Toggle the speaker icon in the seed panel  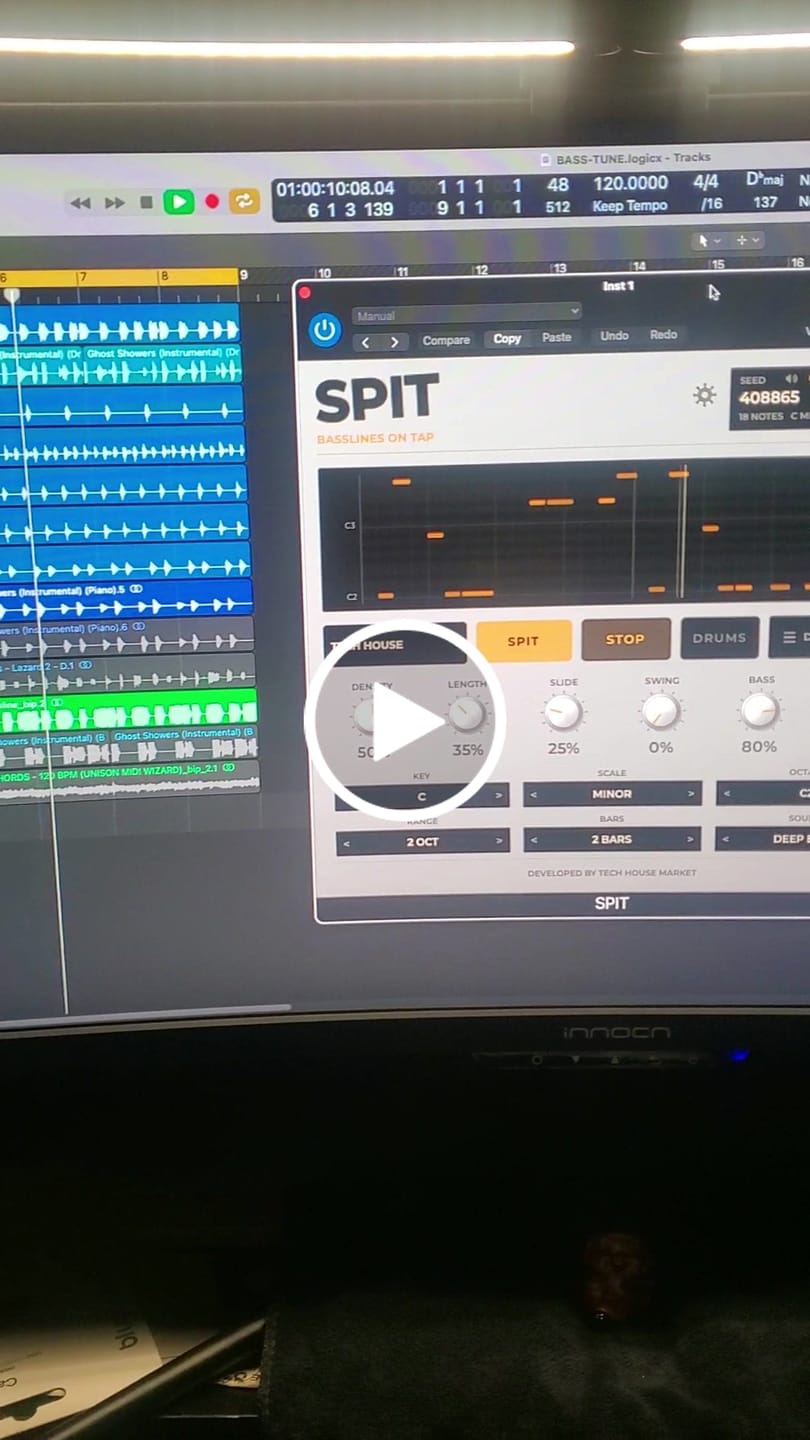pos(791,378)
